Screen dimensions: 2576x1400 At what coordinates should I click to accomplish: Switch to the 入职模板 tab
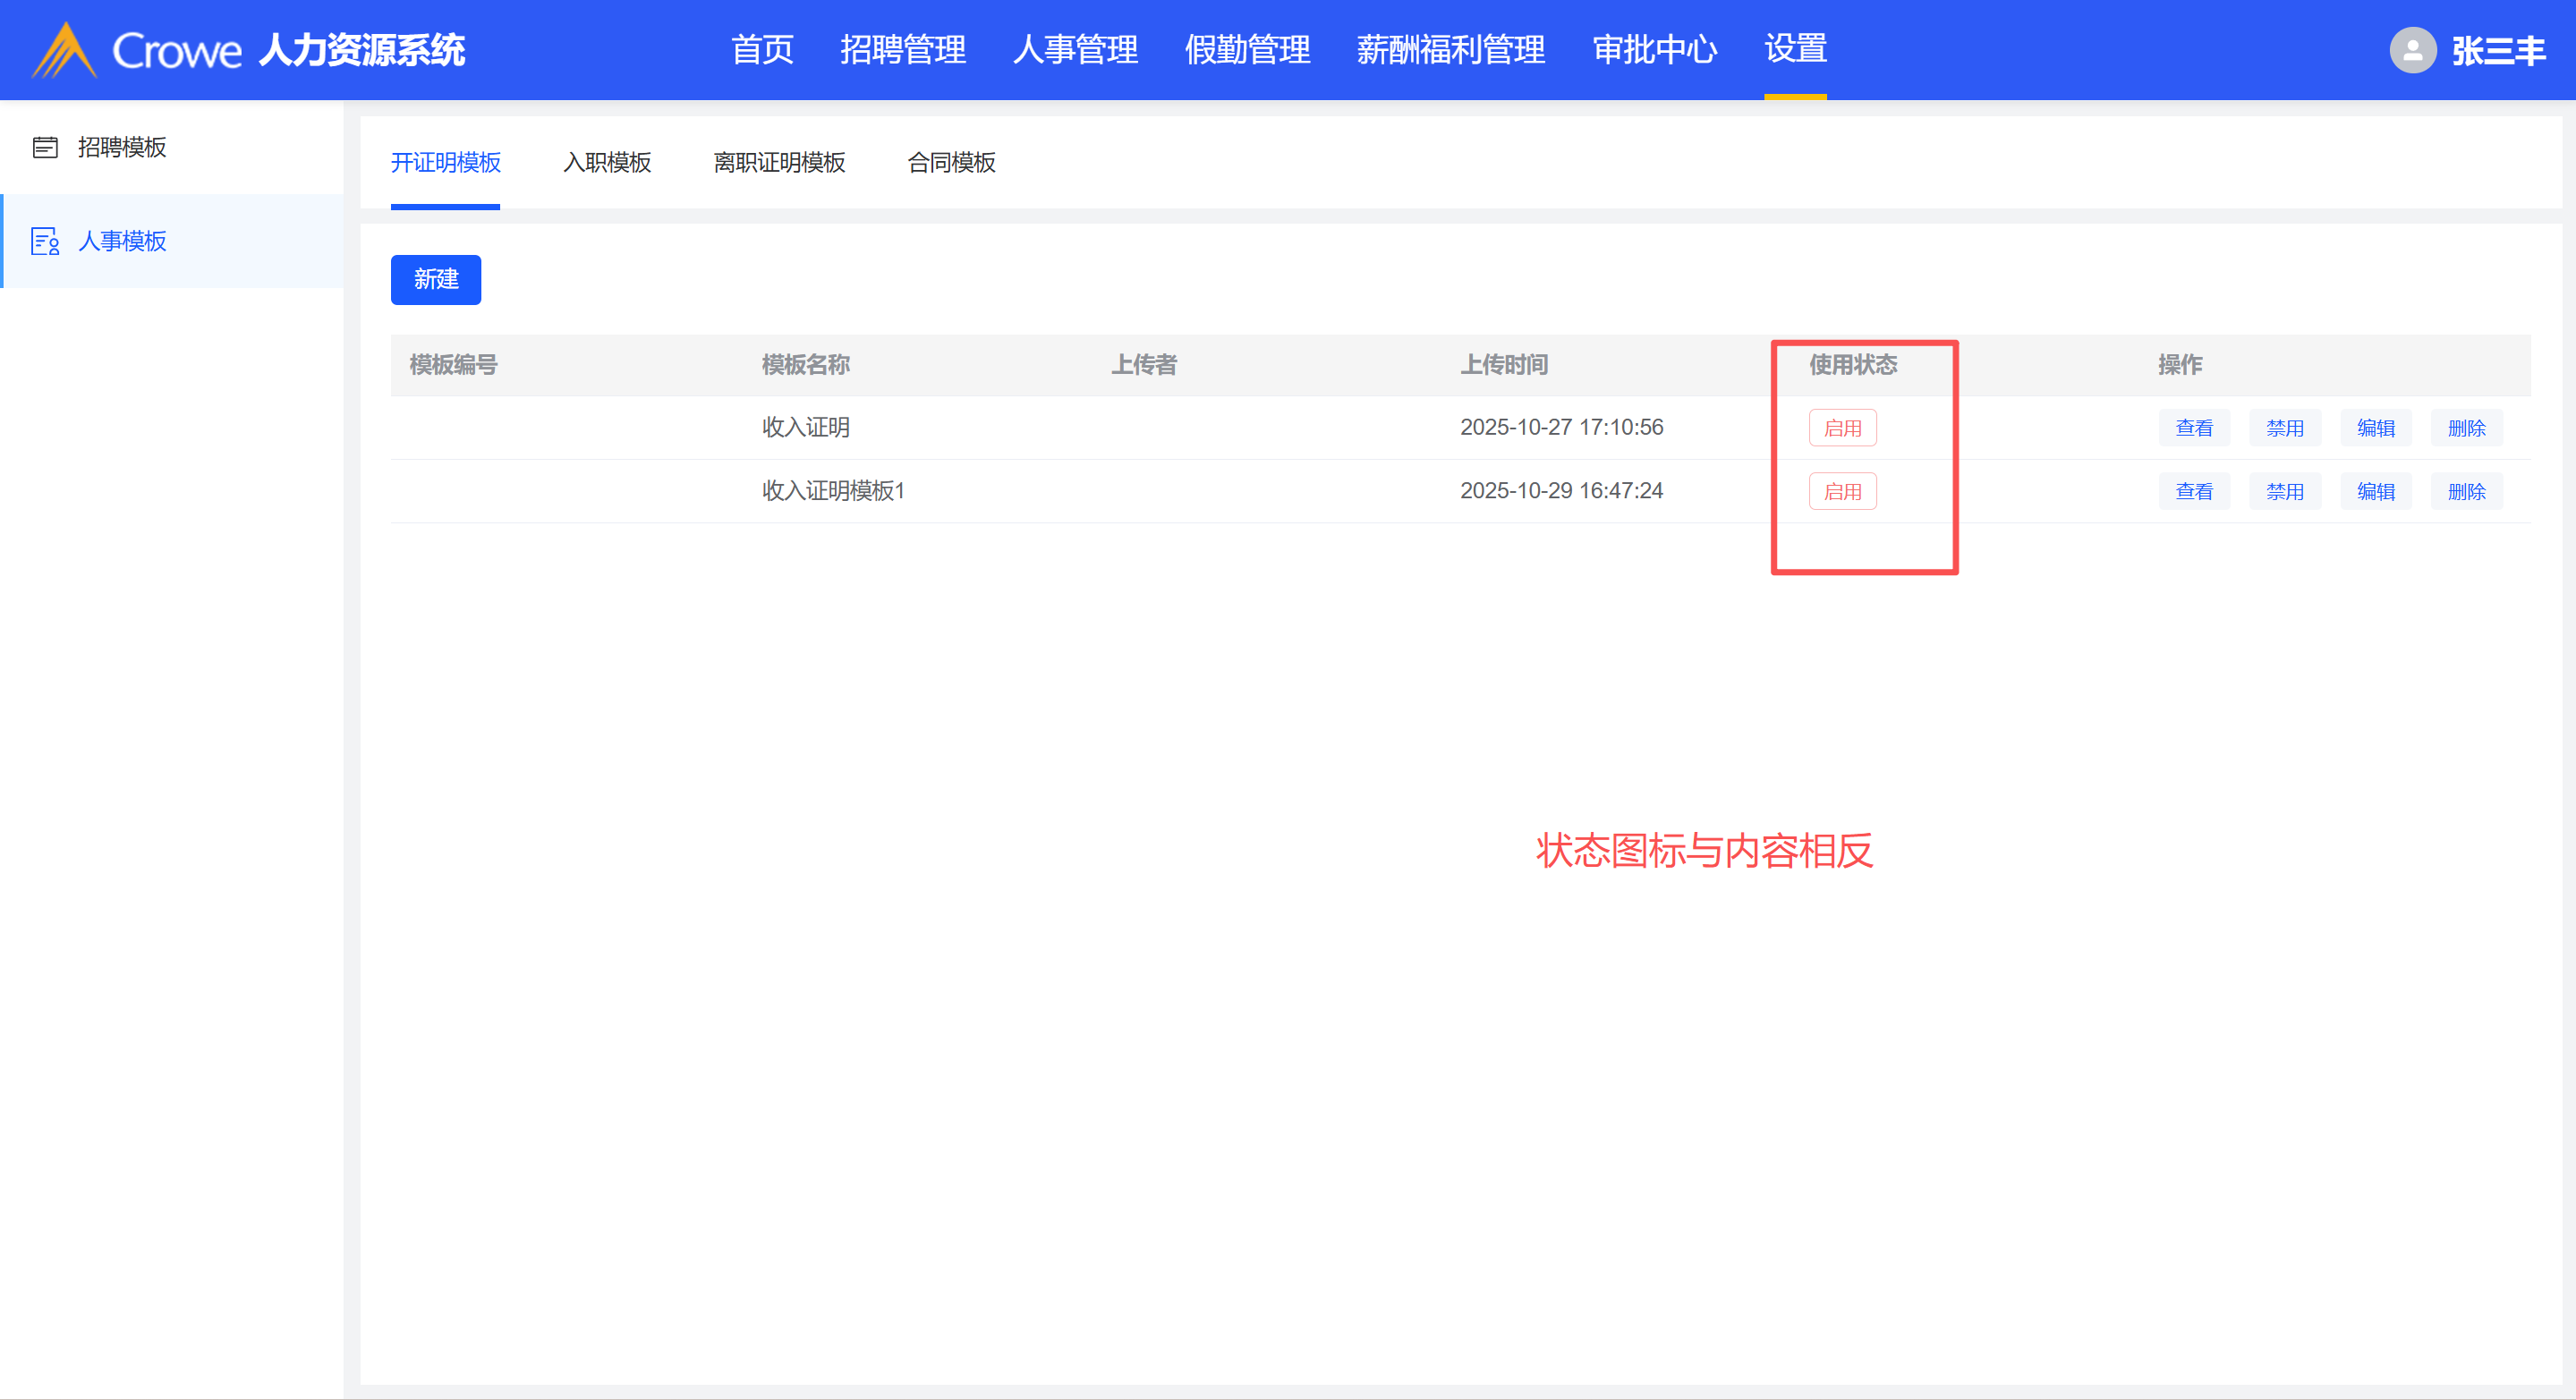point(607,162)
